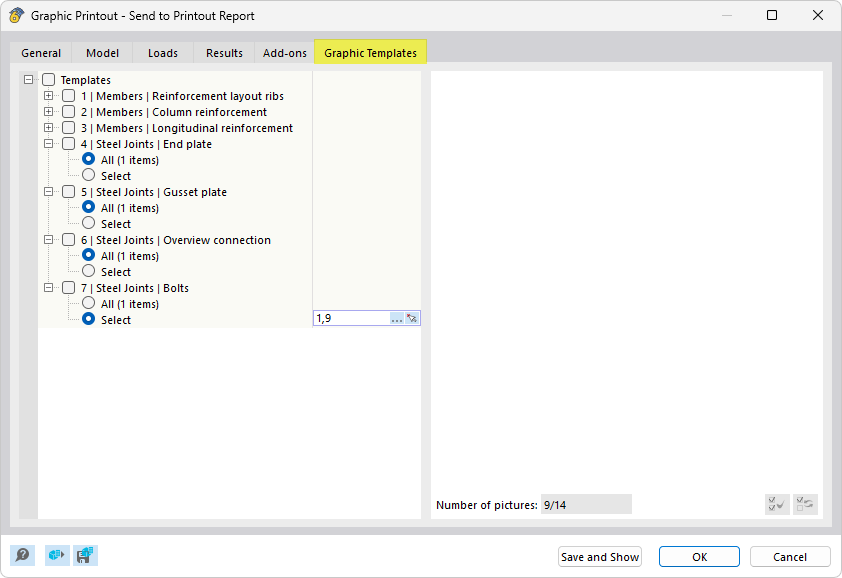Click the check all pictures icon
This screenshot has height=578, width=842.
(x=777, y=504)
